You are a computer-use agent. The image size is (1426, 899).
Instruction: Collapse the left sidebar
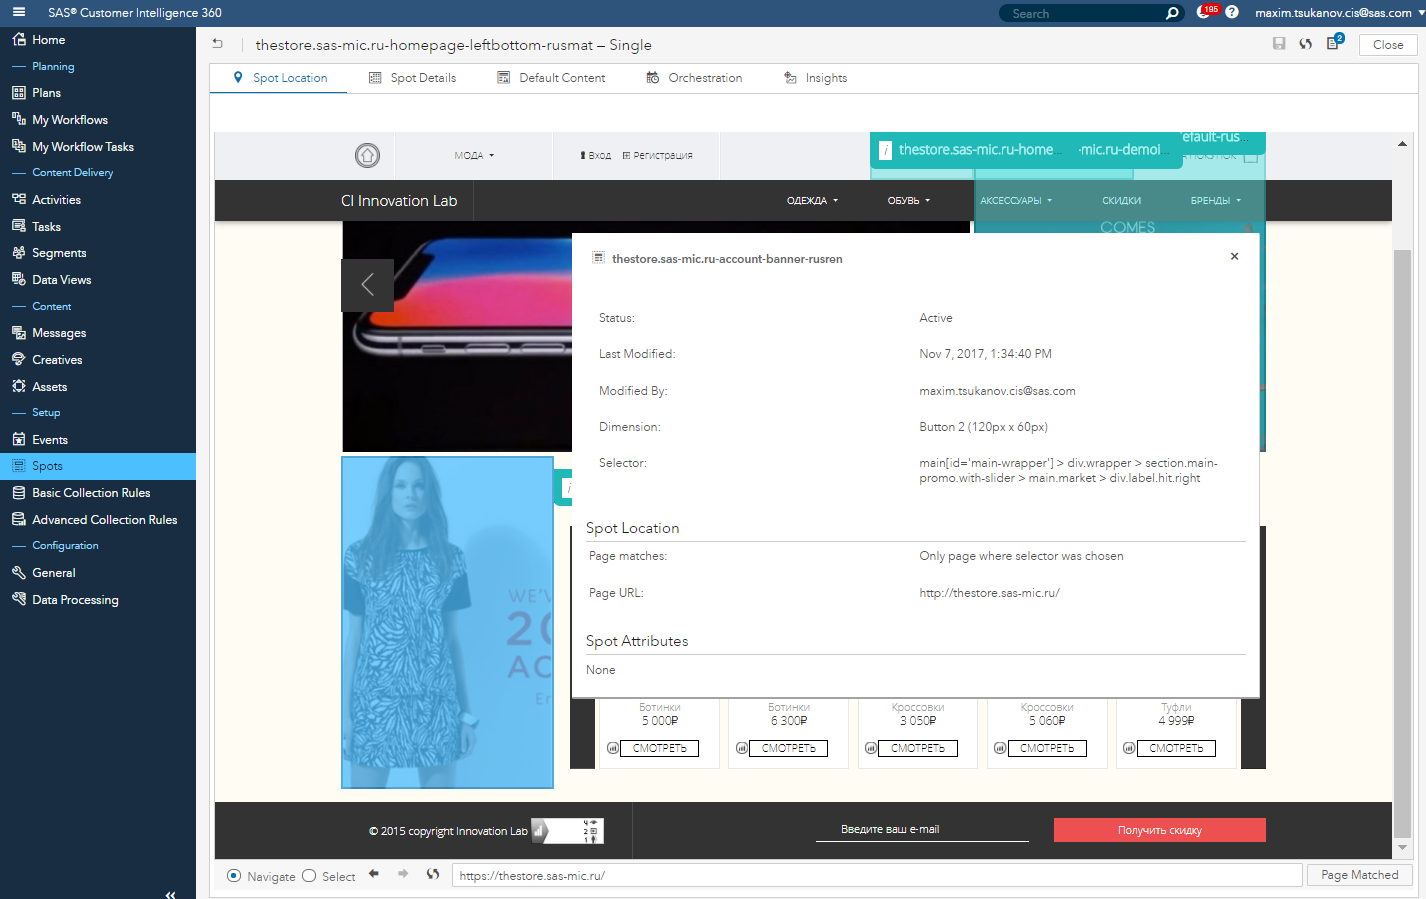click(x=170, y=893)
